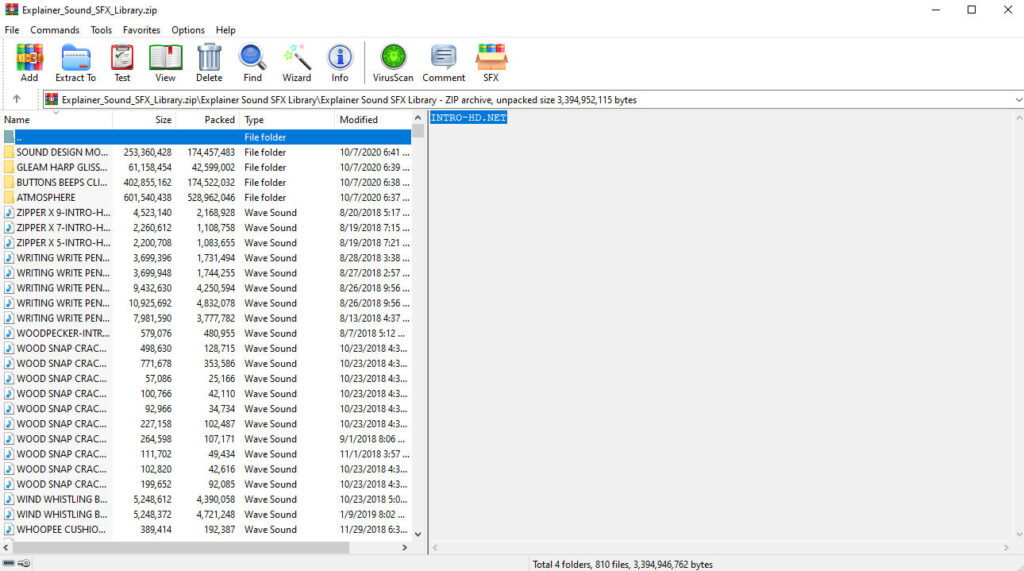Sort file list by the Packed column

208,120
